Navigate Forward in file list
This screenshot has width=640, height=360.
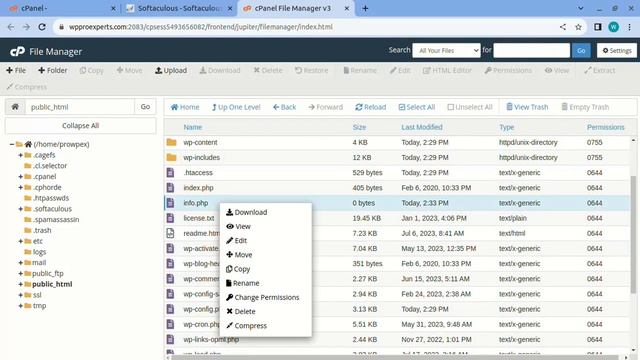click(x=326, y=107)
